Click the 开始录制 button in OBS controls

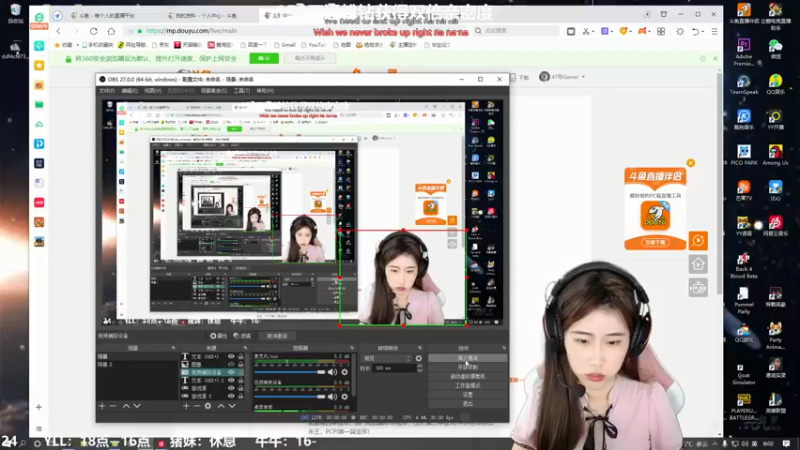click(467, 367)
